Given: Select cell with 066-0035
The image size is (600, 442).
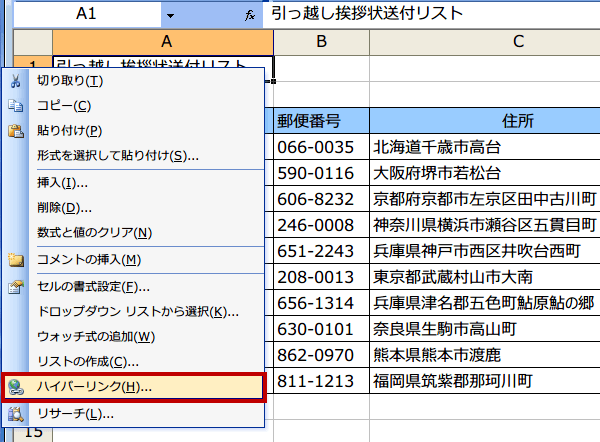Looking at the screenshot, I should [x=321, y=147].
